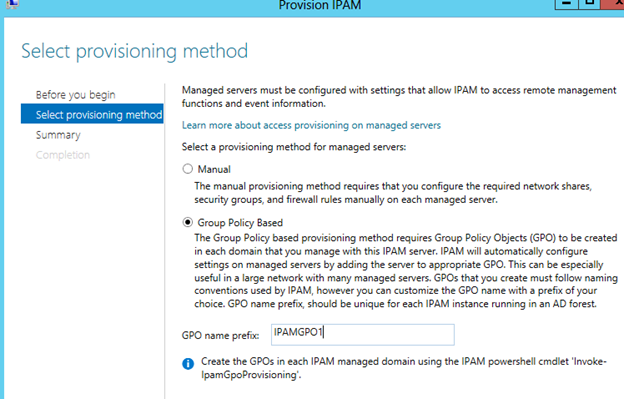
Task: Click the Invoke-IpamGpoProvisioning cmdlet note text
Action: [x=404, y=368]
